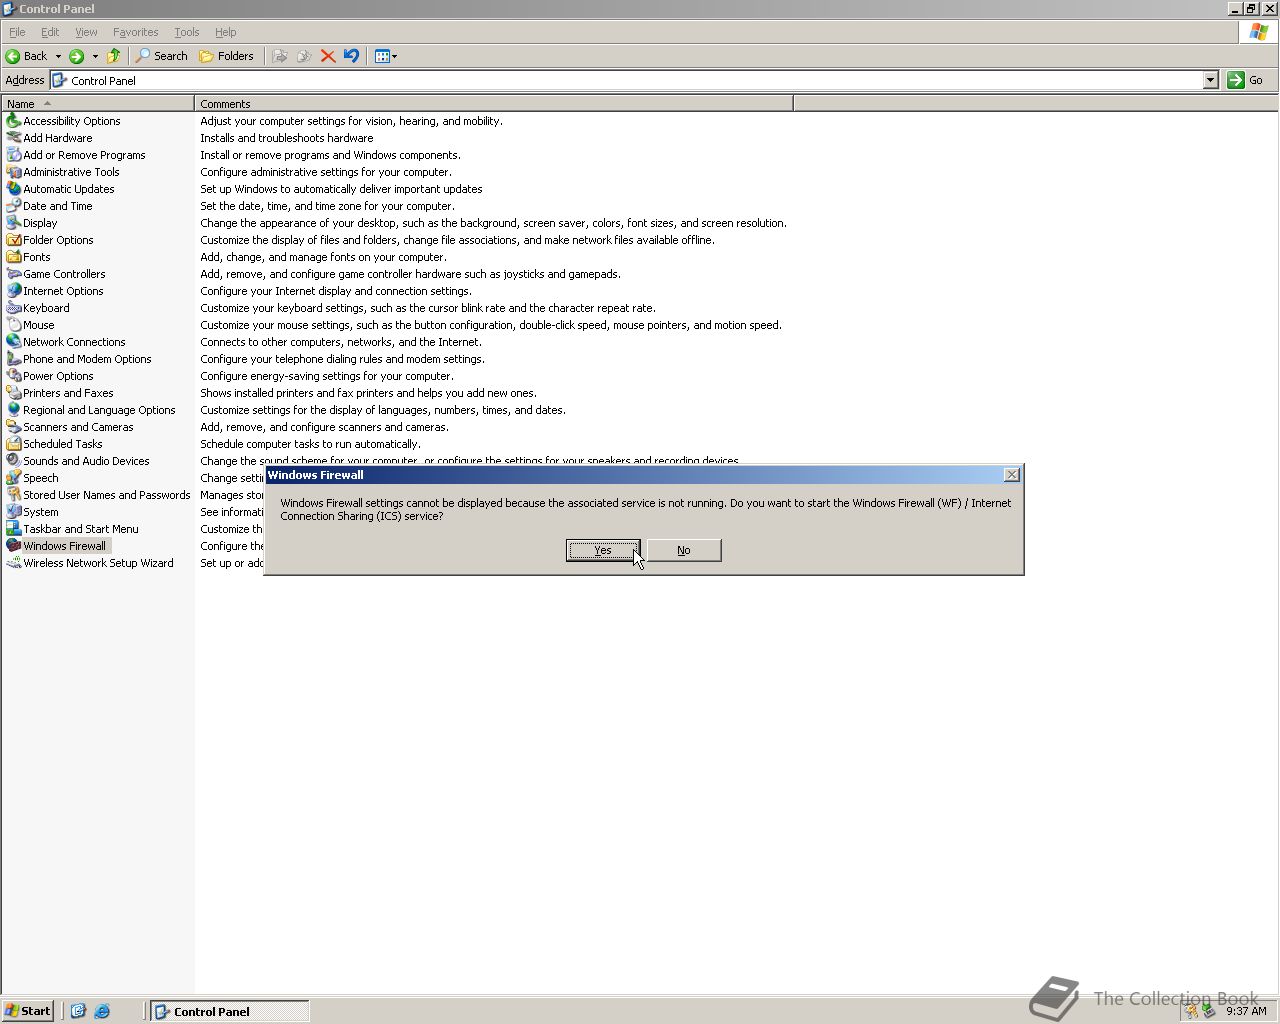1280x1024 pixels.
Task: Open the Fonts folder icon
Action: click(13, 257)
